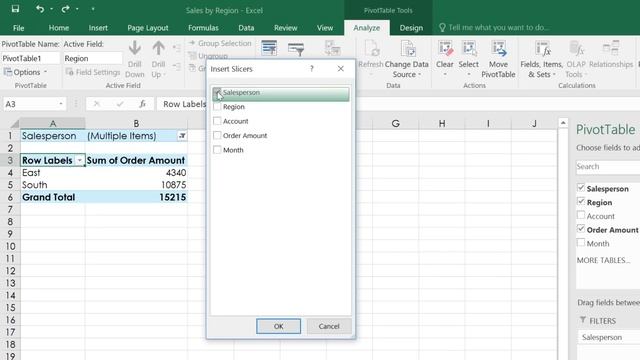The image size is (640, 360).
Task: Click the Undo arrow icon
Action: 40,9
